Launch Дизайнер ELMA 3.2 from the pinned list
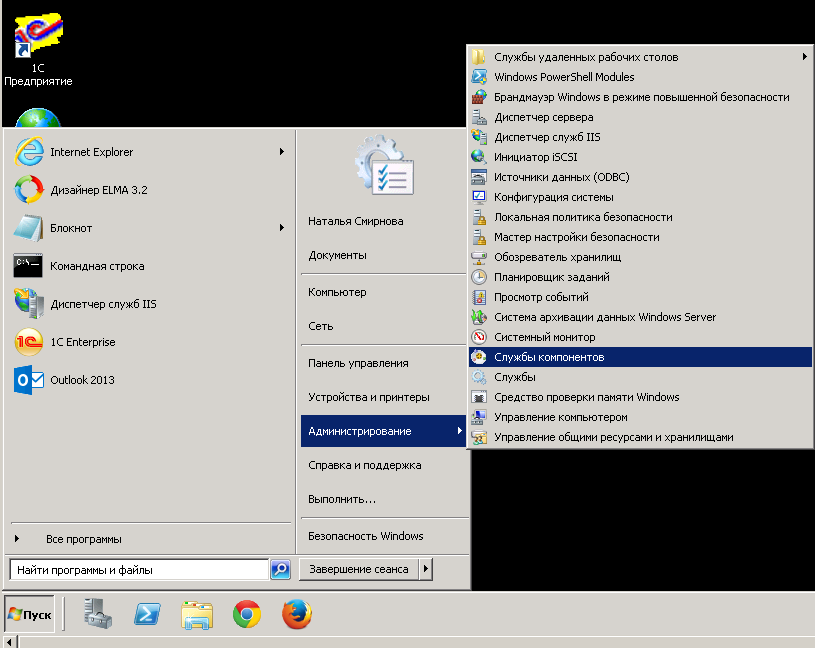 pos(28,190)
